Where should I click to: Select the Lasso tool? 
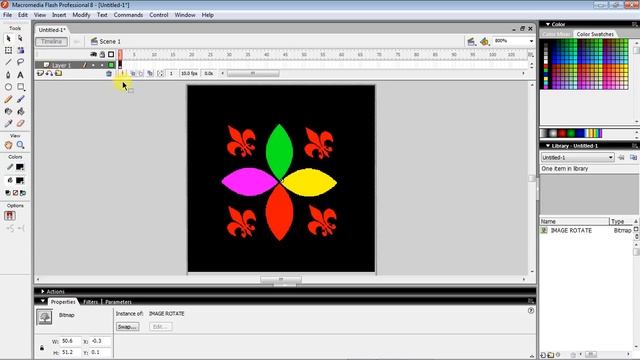[20, 62]
